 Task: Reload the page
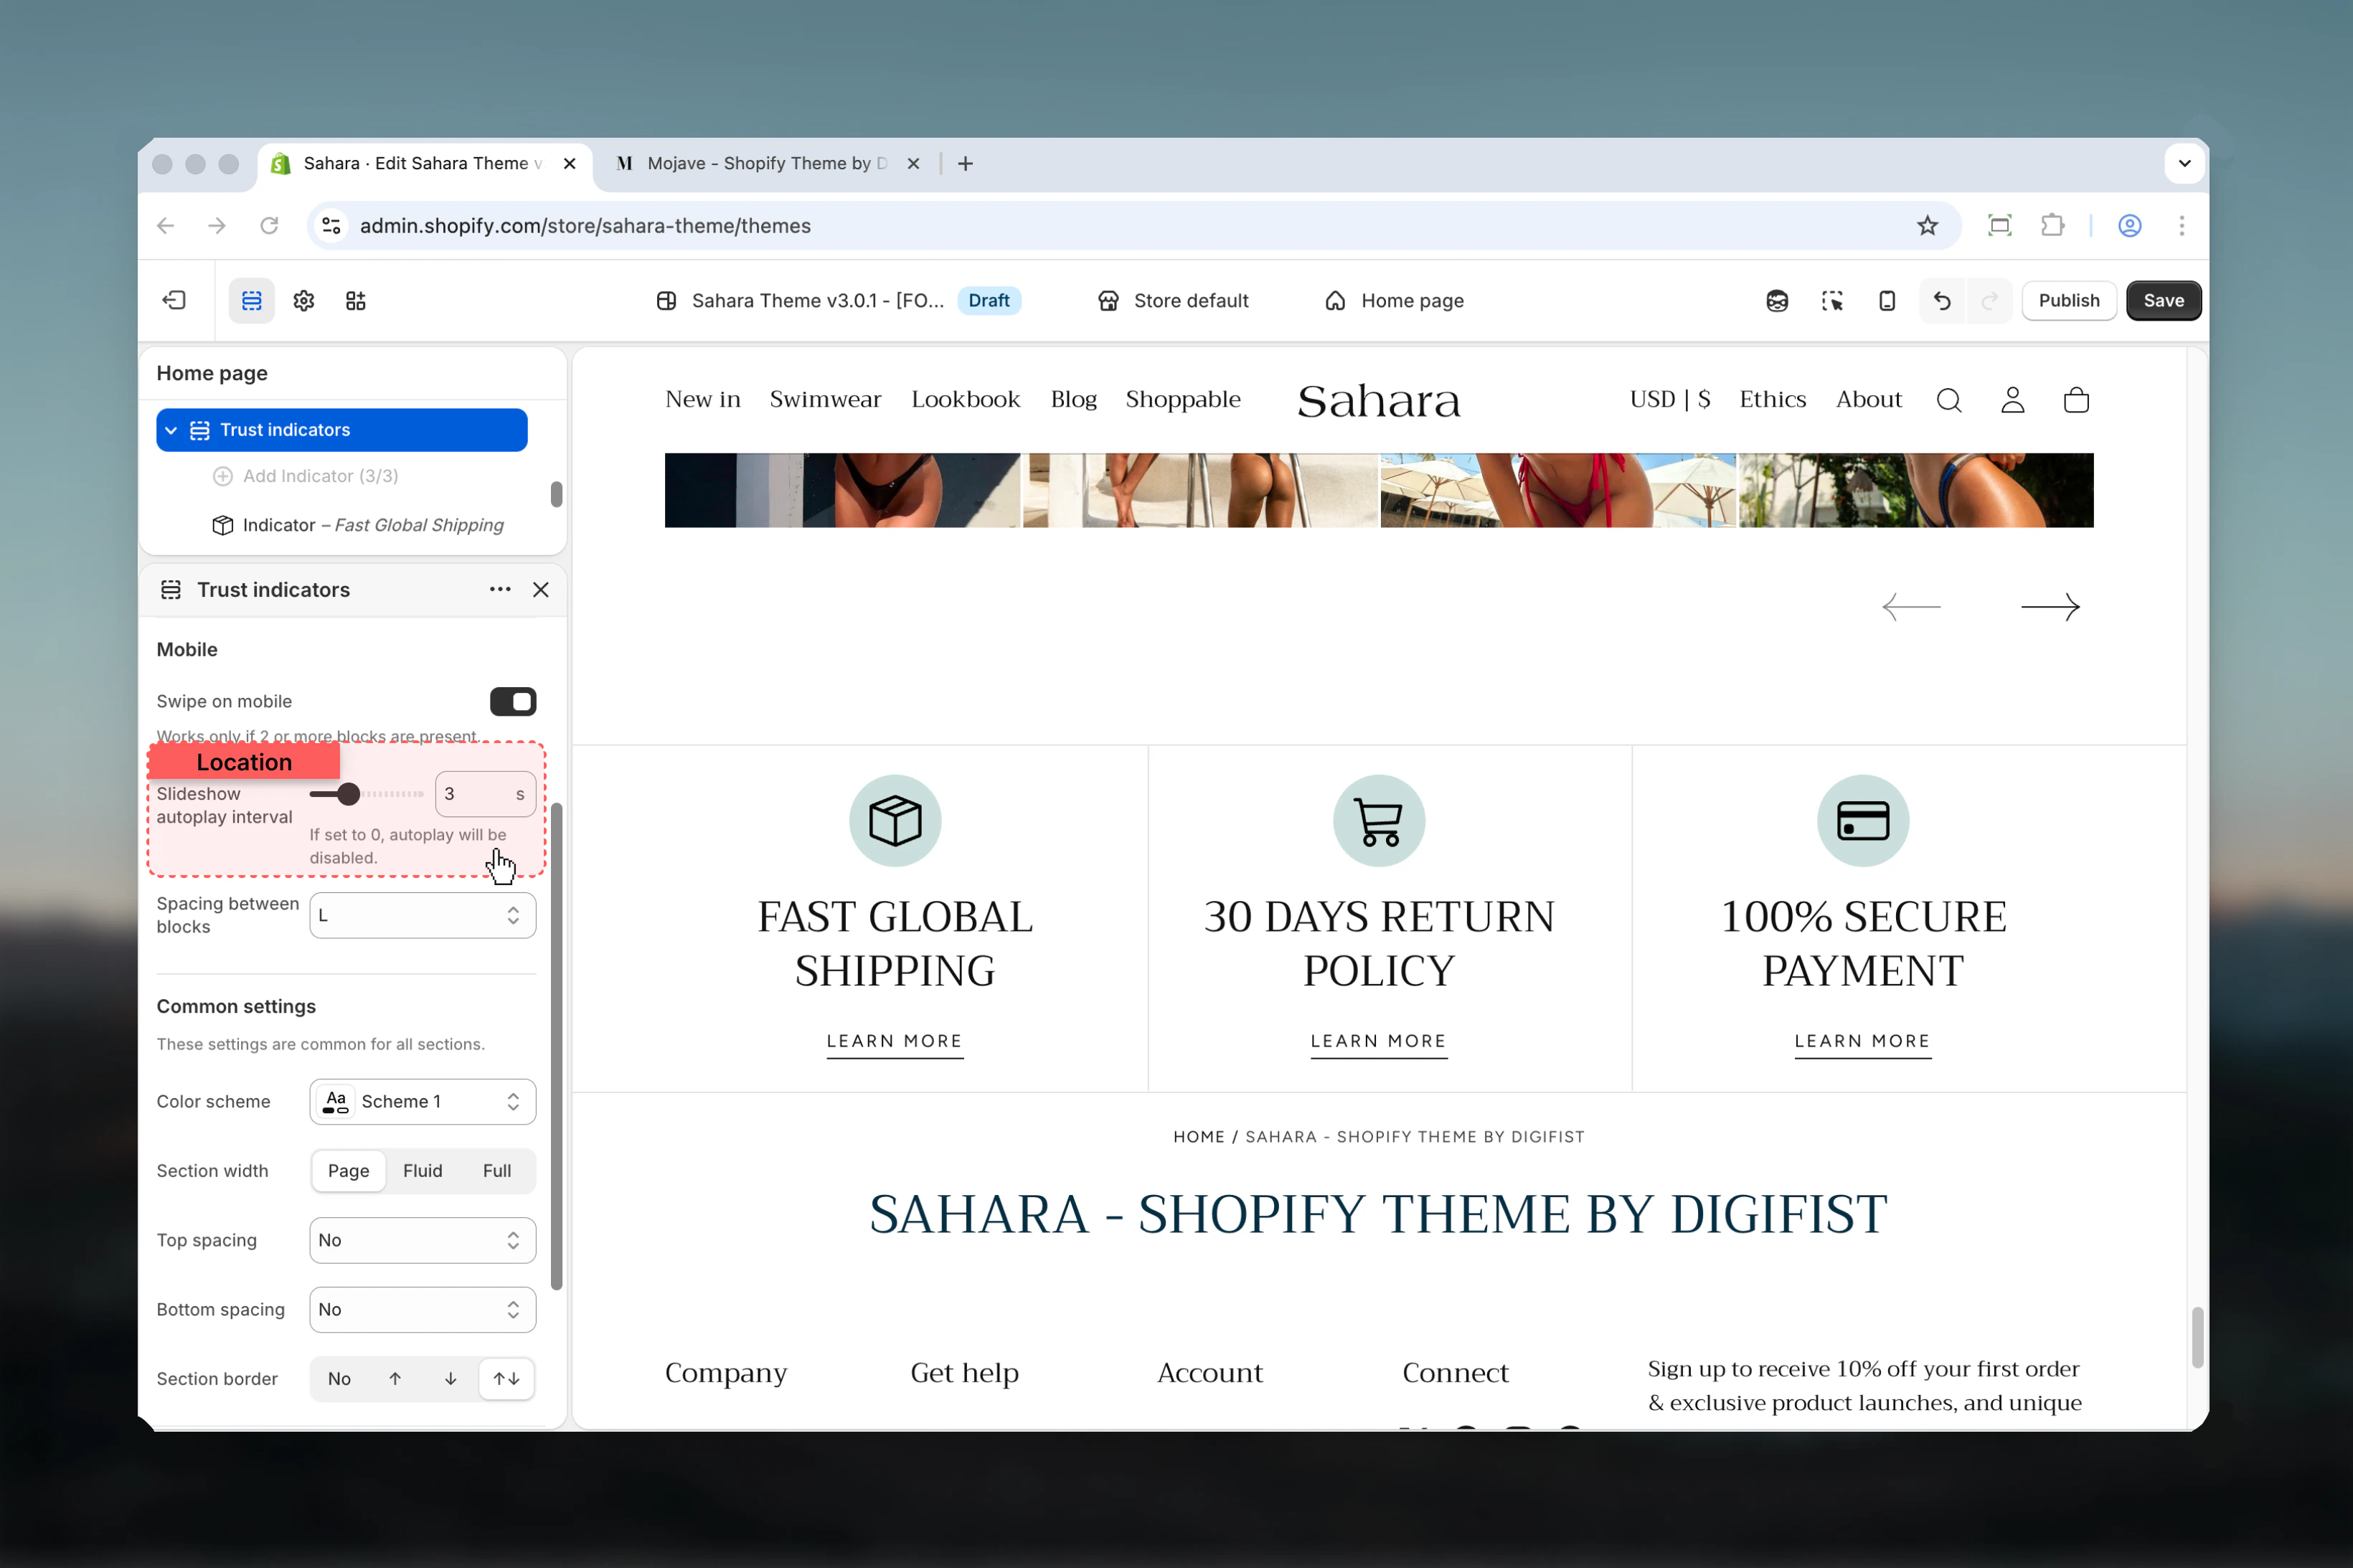(269, 226)
